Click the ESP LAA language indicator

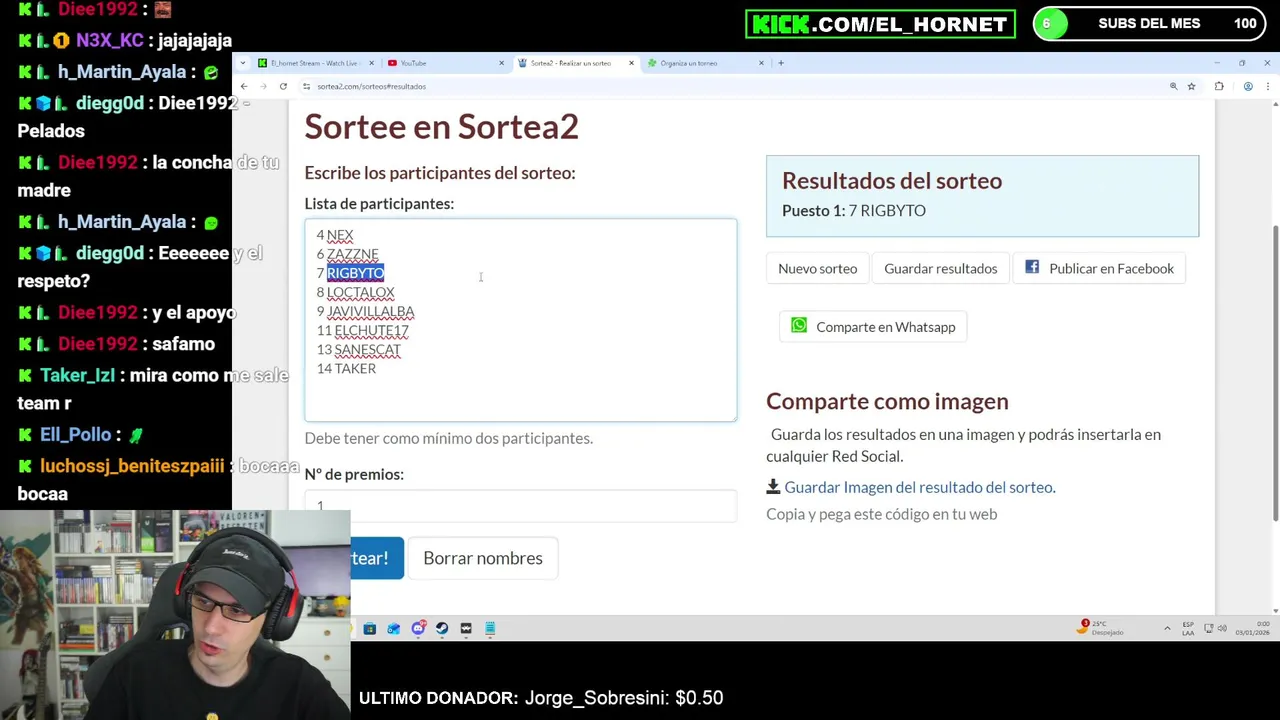click(1188, 628)
